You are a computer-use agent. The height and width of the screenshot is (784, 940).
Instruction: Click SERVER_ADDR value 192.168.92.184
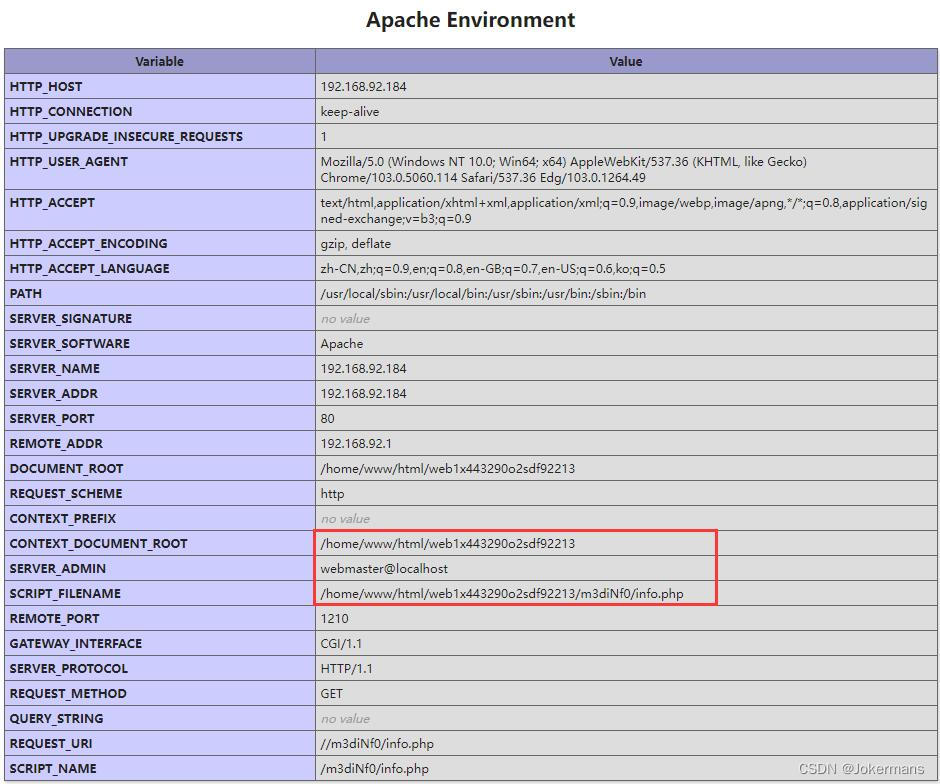(x=363, y=394)
